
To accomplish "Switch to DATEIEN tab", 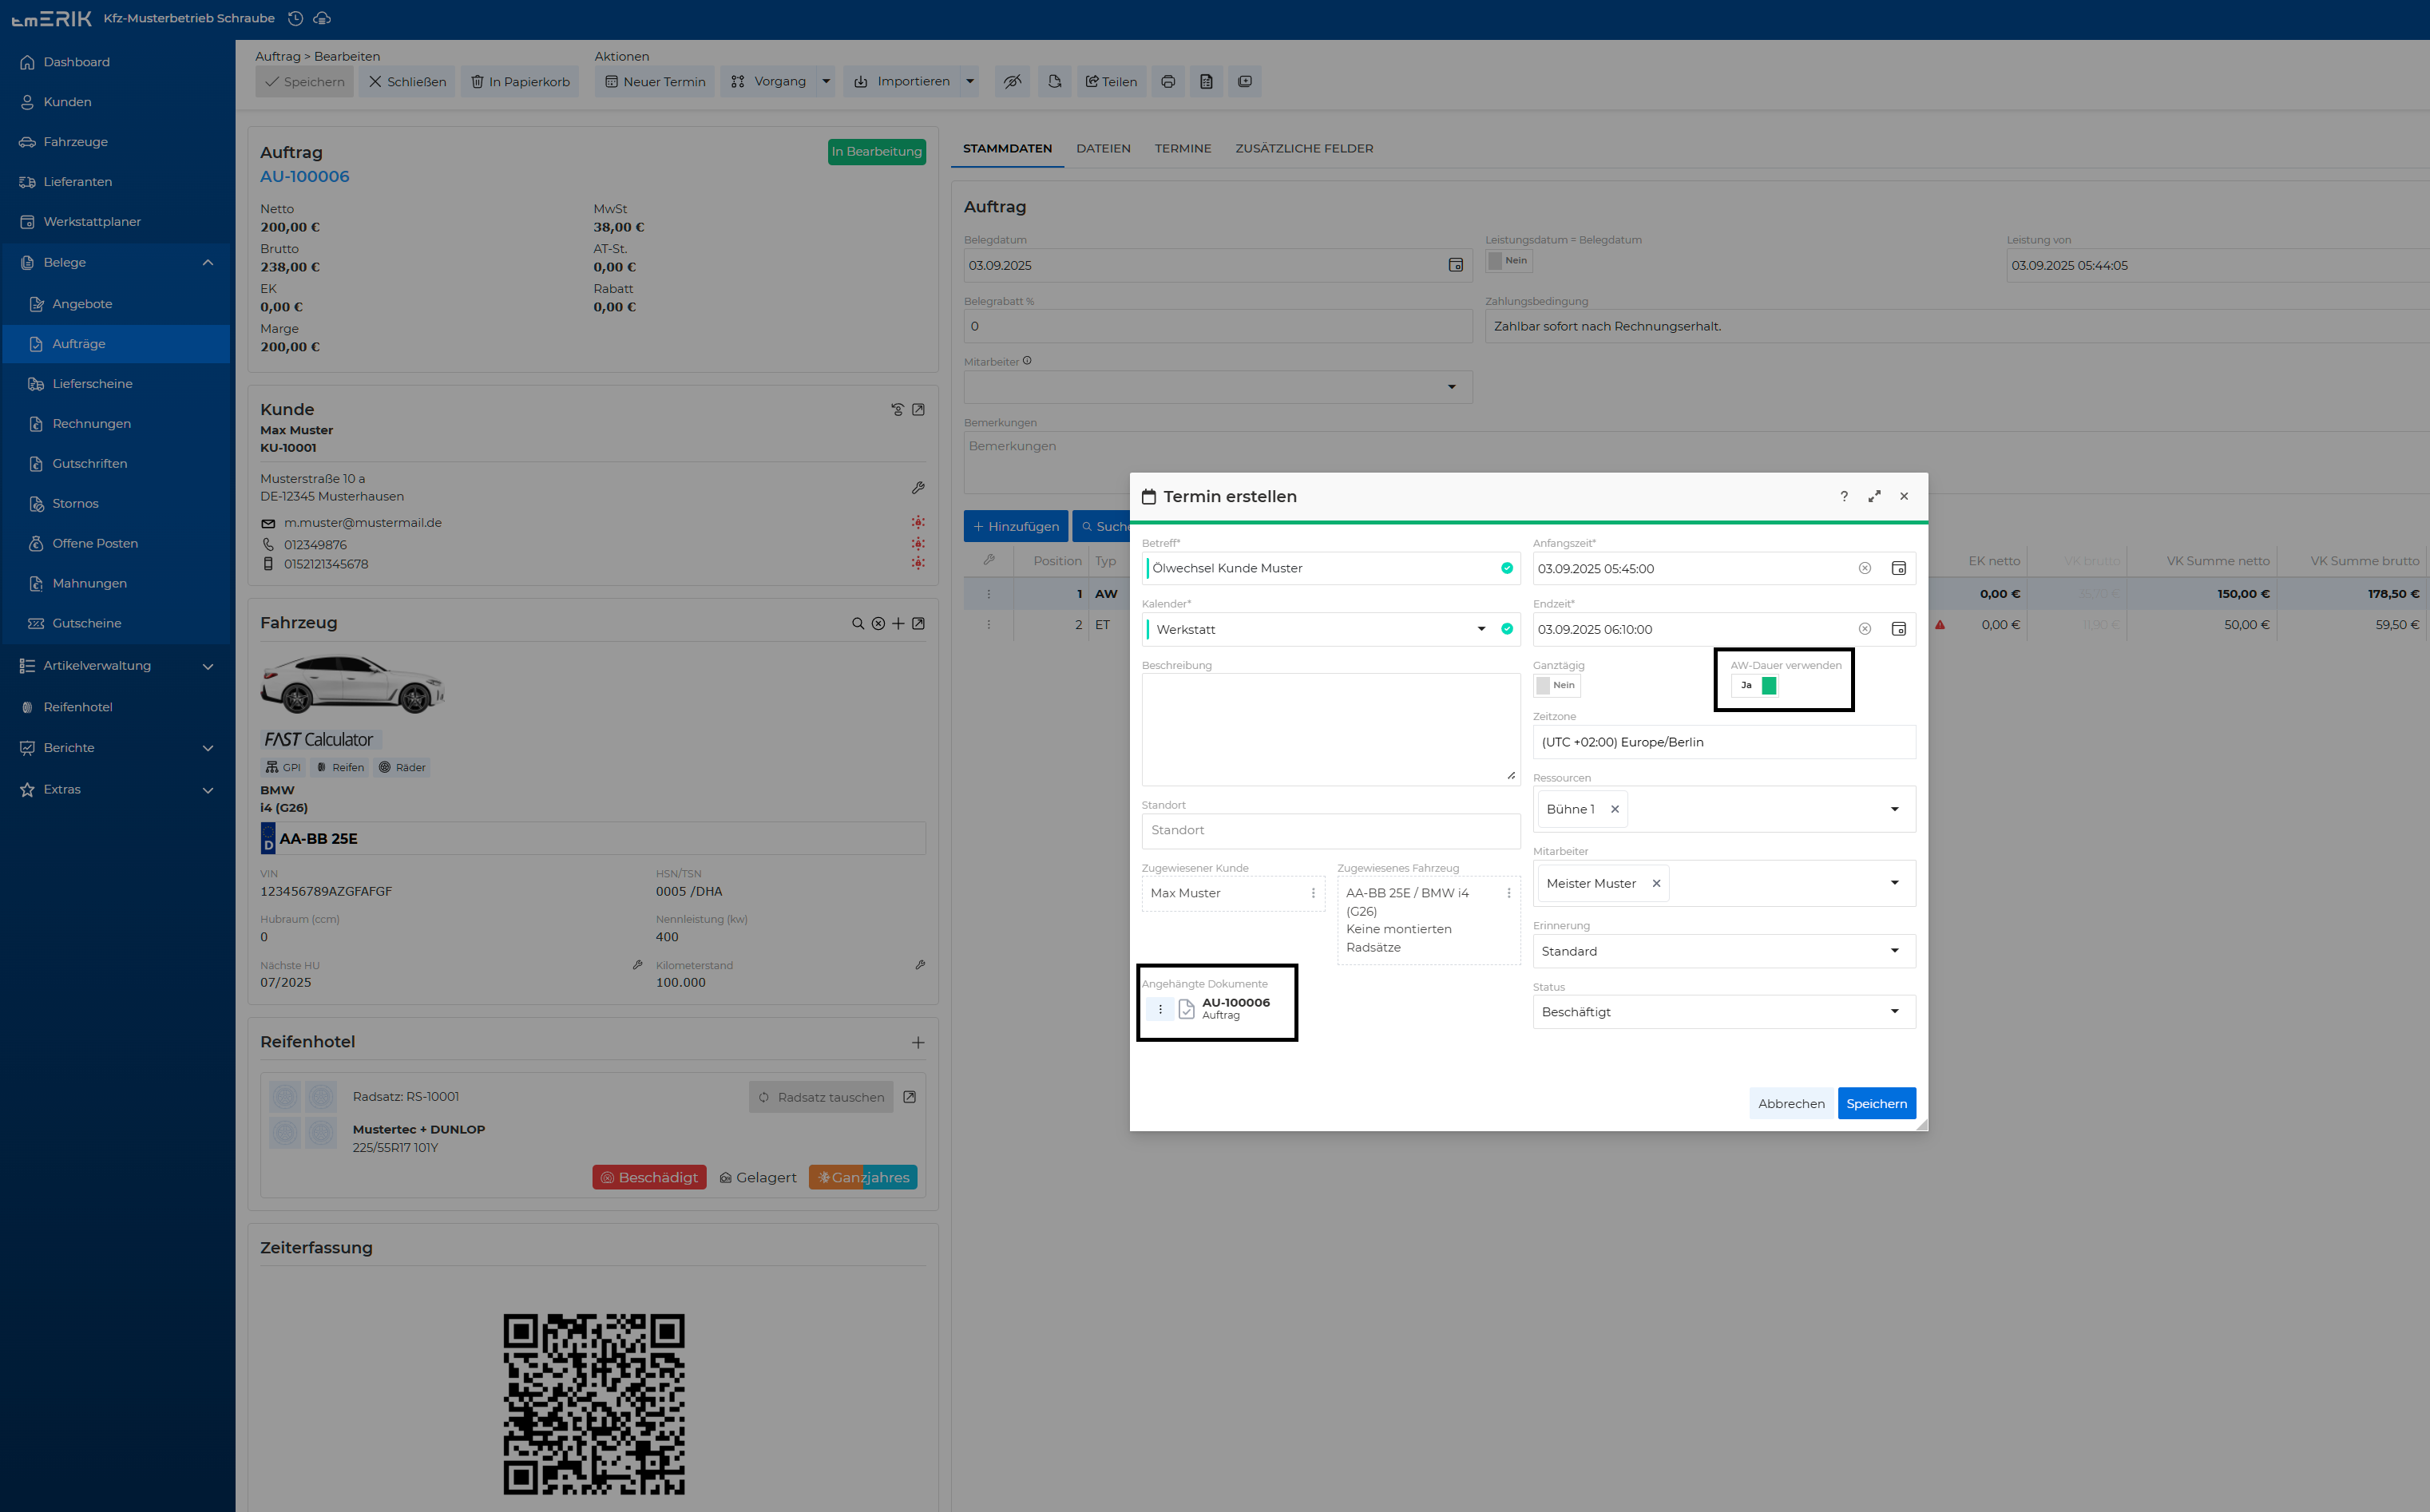I will (x=1103, y=149).
